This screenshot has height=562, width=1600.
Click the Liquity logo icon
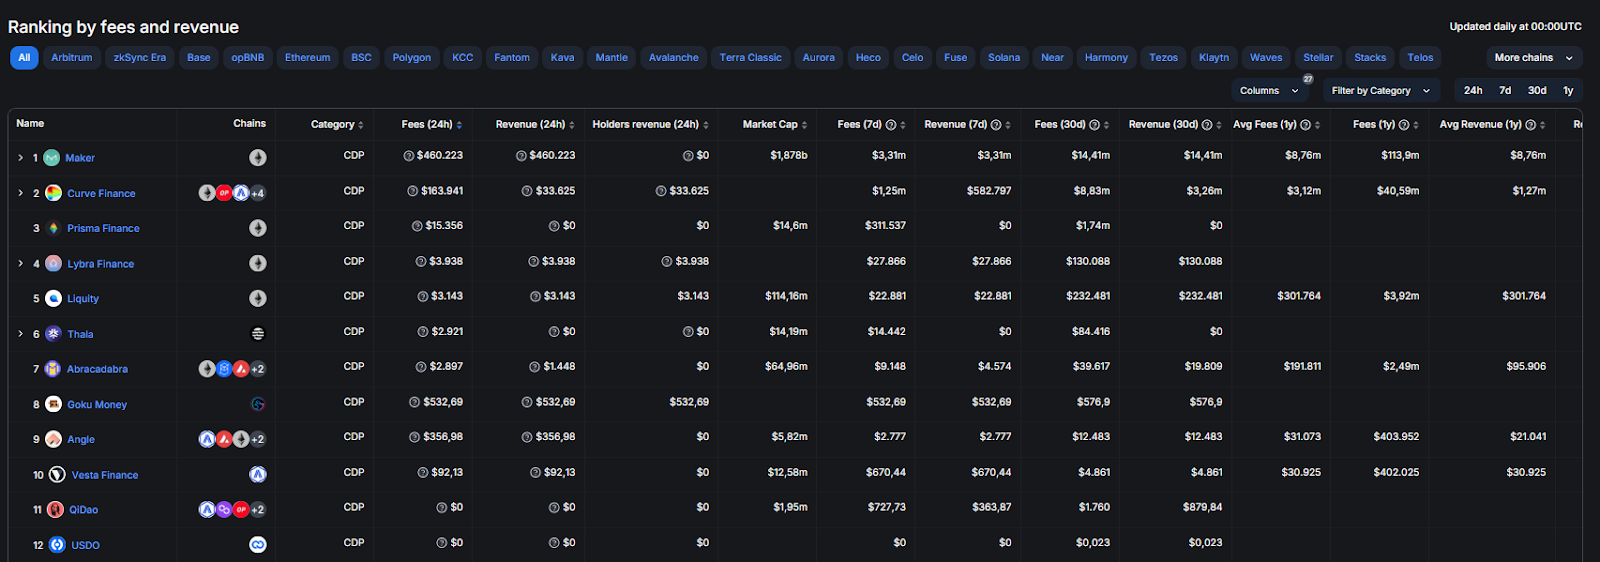click(53, 299)
